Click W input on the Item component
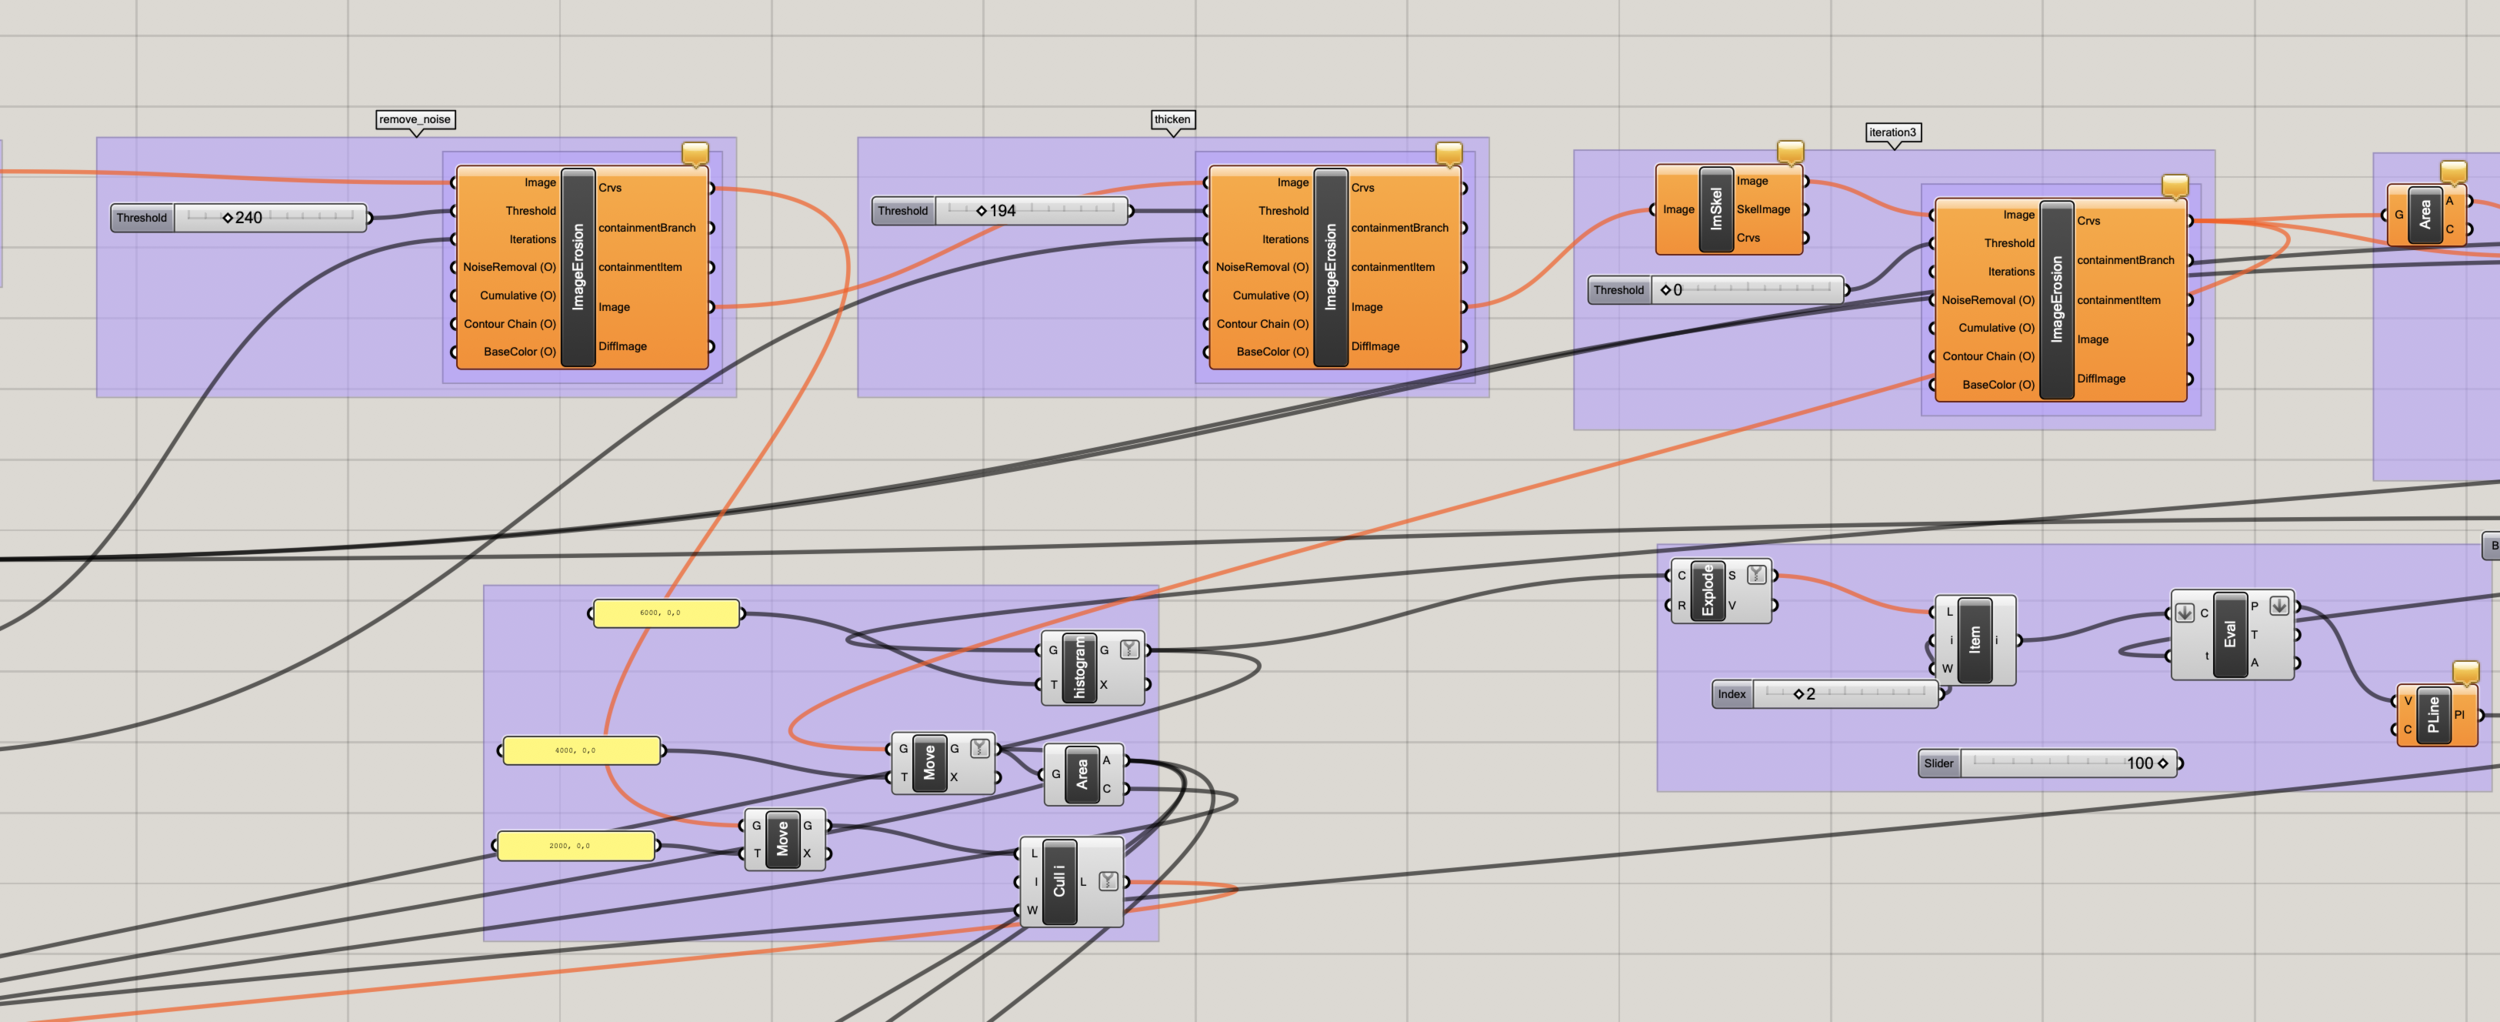 tap(1947, 669)
